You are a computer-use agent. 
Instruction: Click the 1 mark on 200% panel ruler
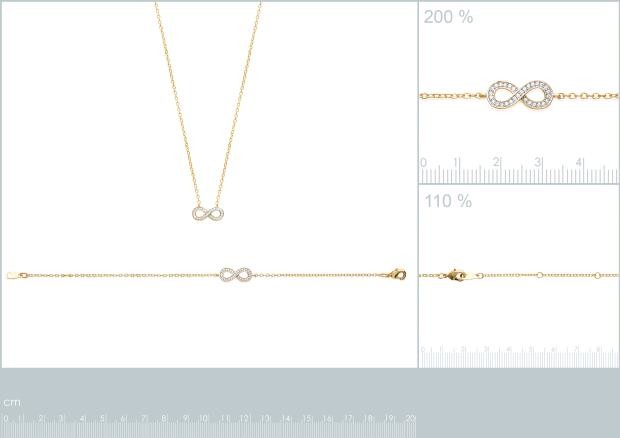coord(456,162)
